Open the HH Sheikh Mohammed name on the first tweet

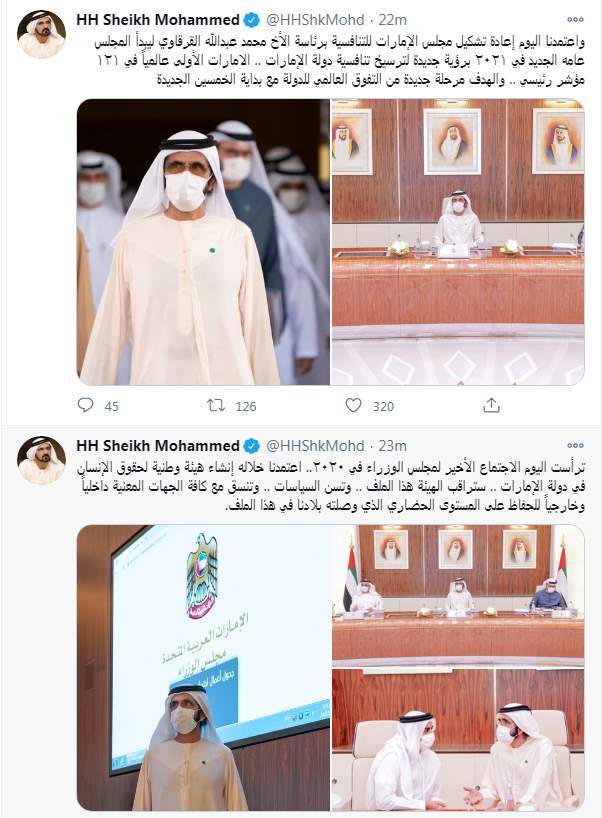158,20
